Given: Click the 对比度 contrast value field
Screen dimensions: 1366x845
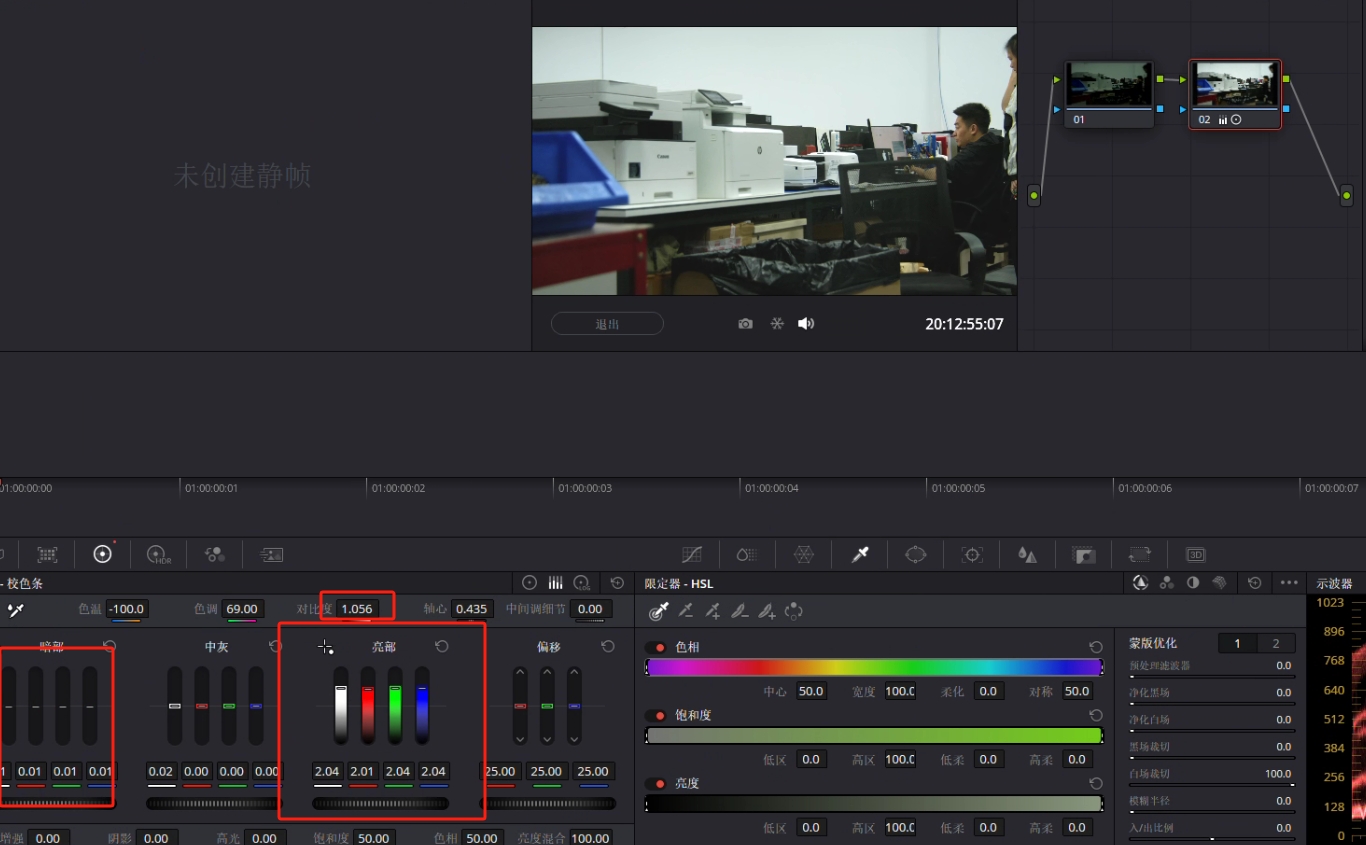Looking at the screenshot, I should tap(357, 609).
